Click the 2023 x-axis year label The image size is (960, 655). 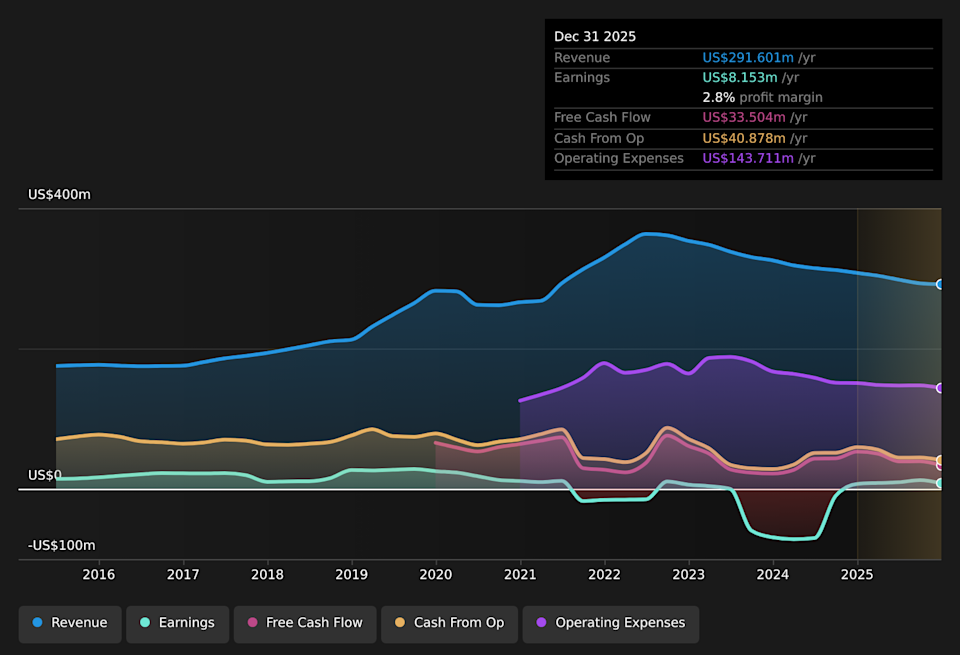click(x=688, y=574)
